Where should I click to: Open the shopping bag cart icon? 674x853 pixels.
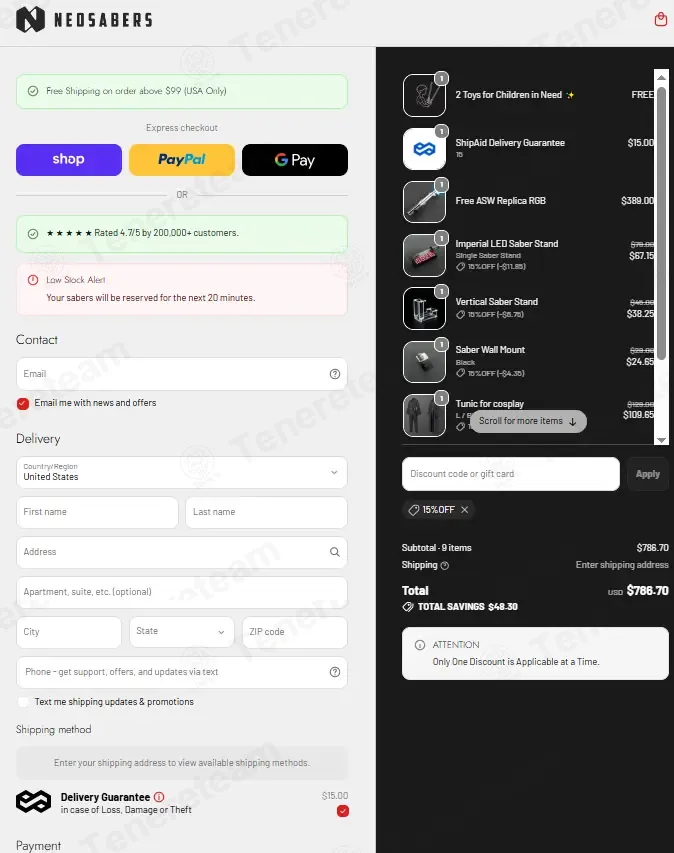coord(660,20)
